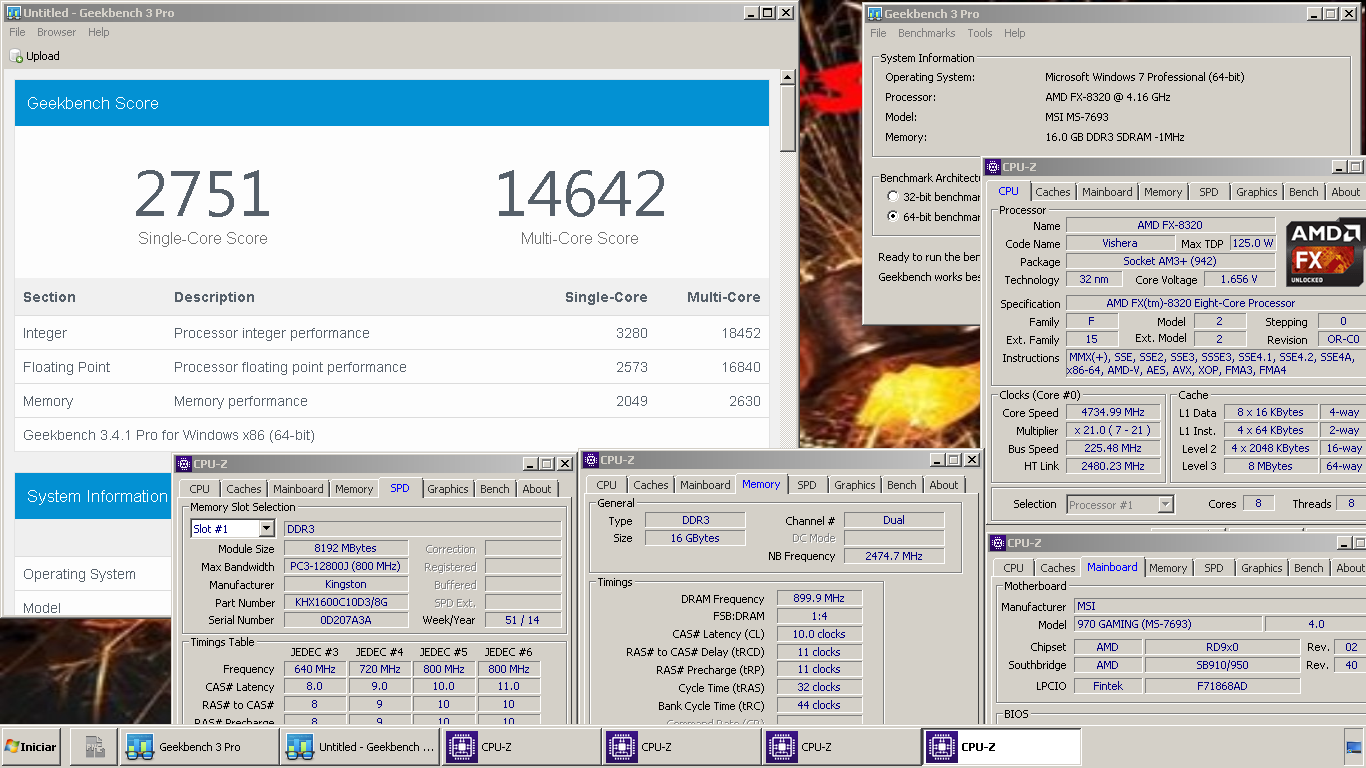Screen dimensions: 1366x768
Task: Click the monitor icon in system tray
Action: pyautogui.click(x=1354, y=747)
